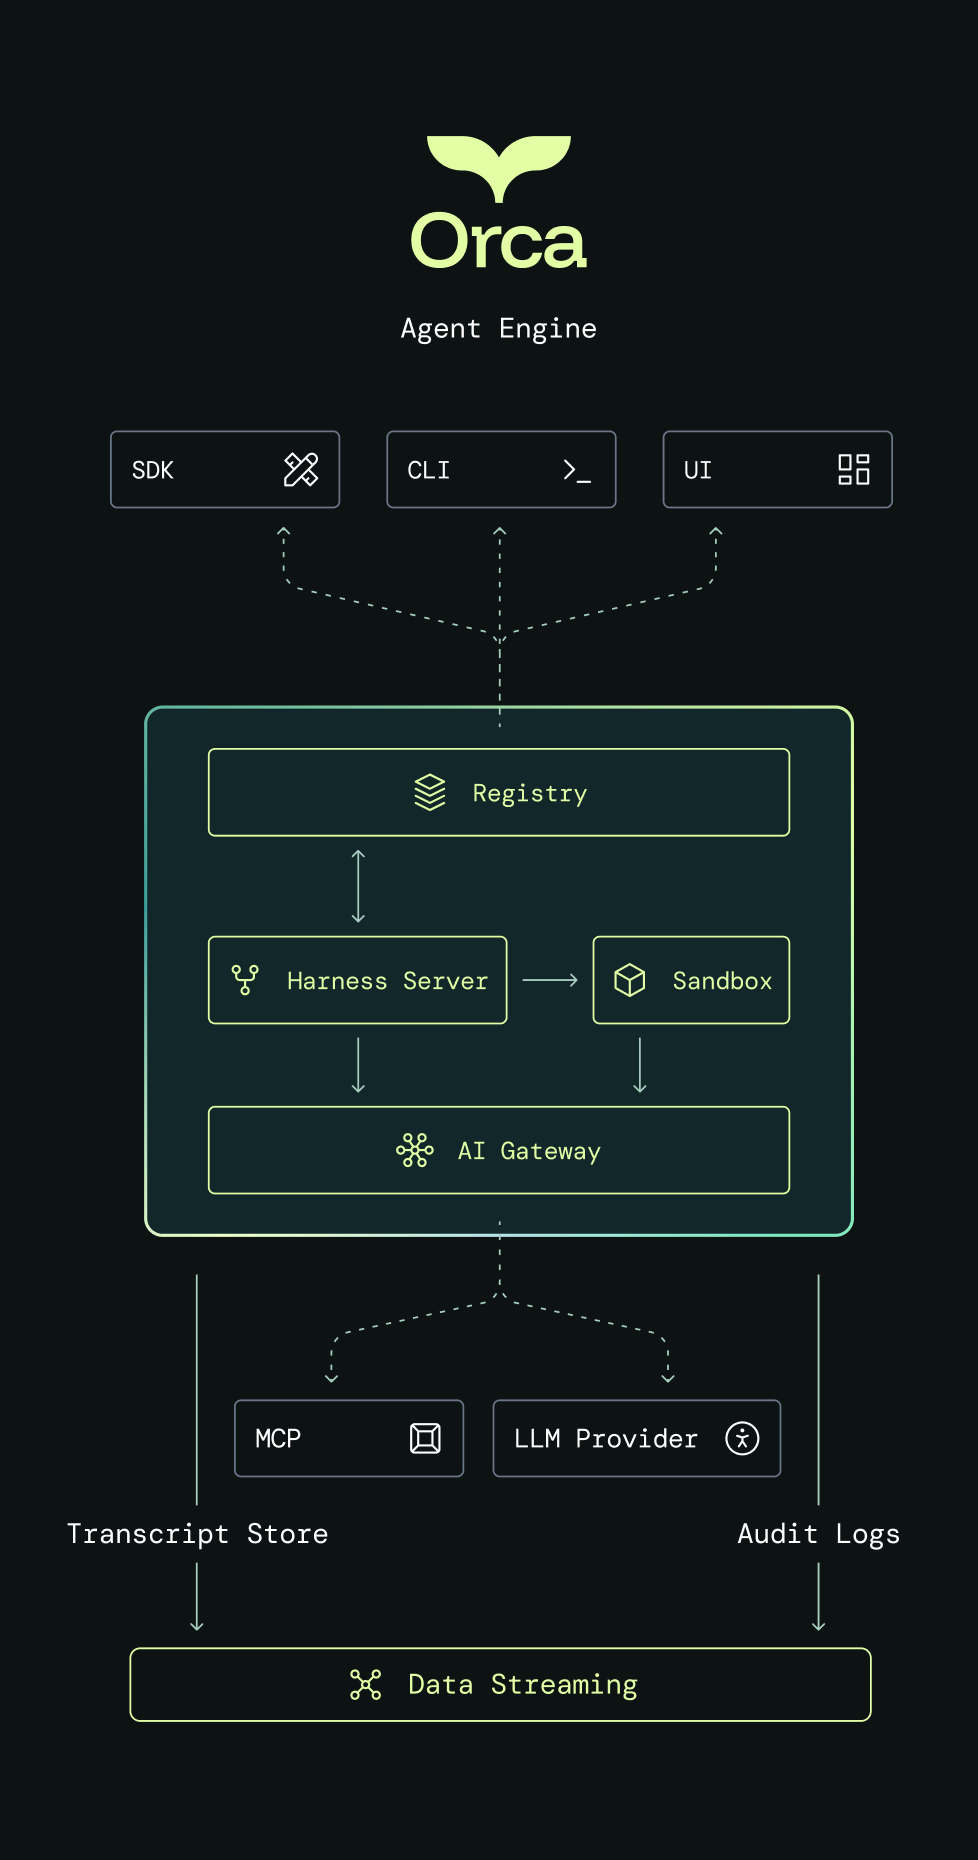978x1860 pixels.
Task: Select the Registry block
Action: (499, 792)
